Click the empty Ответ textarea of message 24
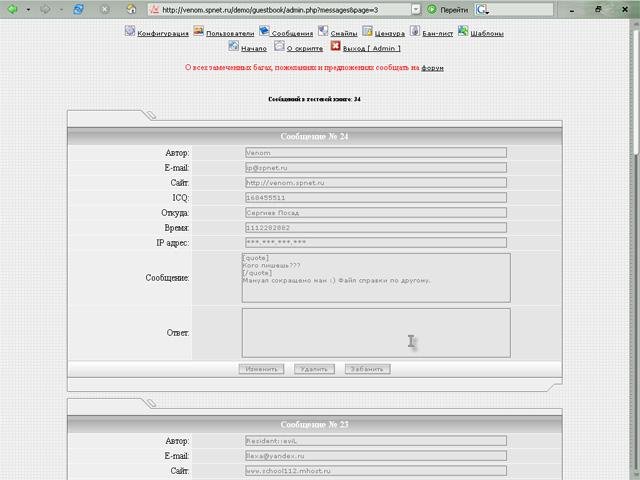 376,333
